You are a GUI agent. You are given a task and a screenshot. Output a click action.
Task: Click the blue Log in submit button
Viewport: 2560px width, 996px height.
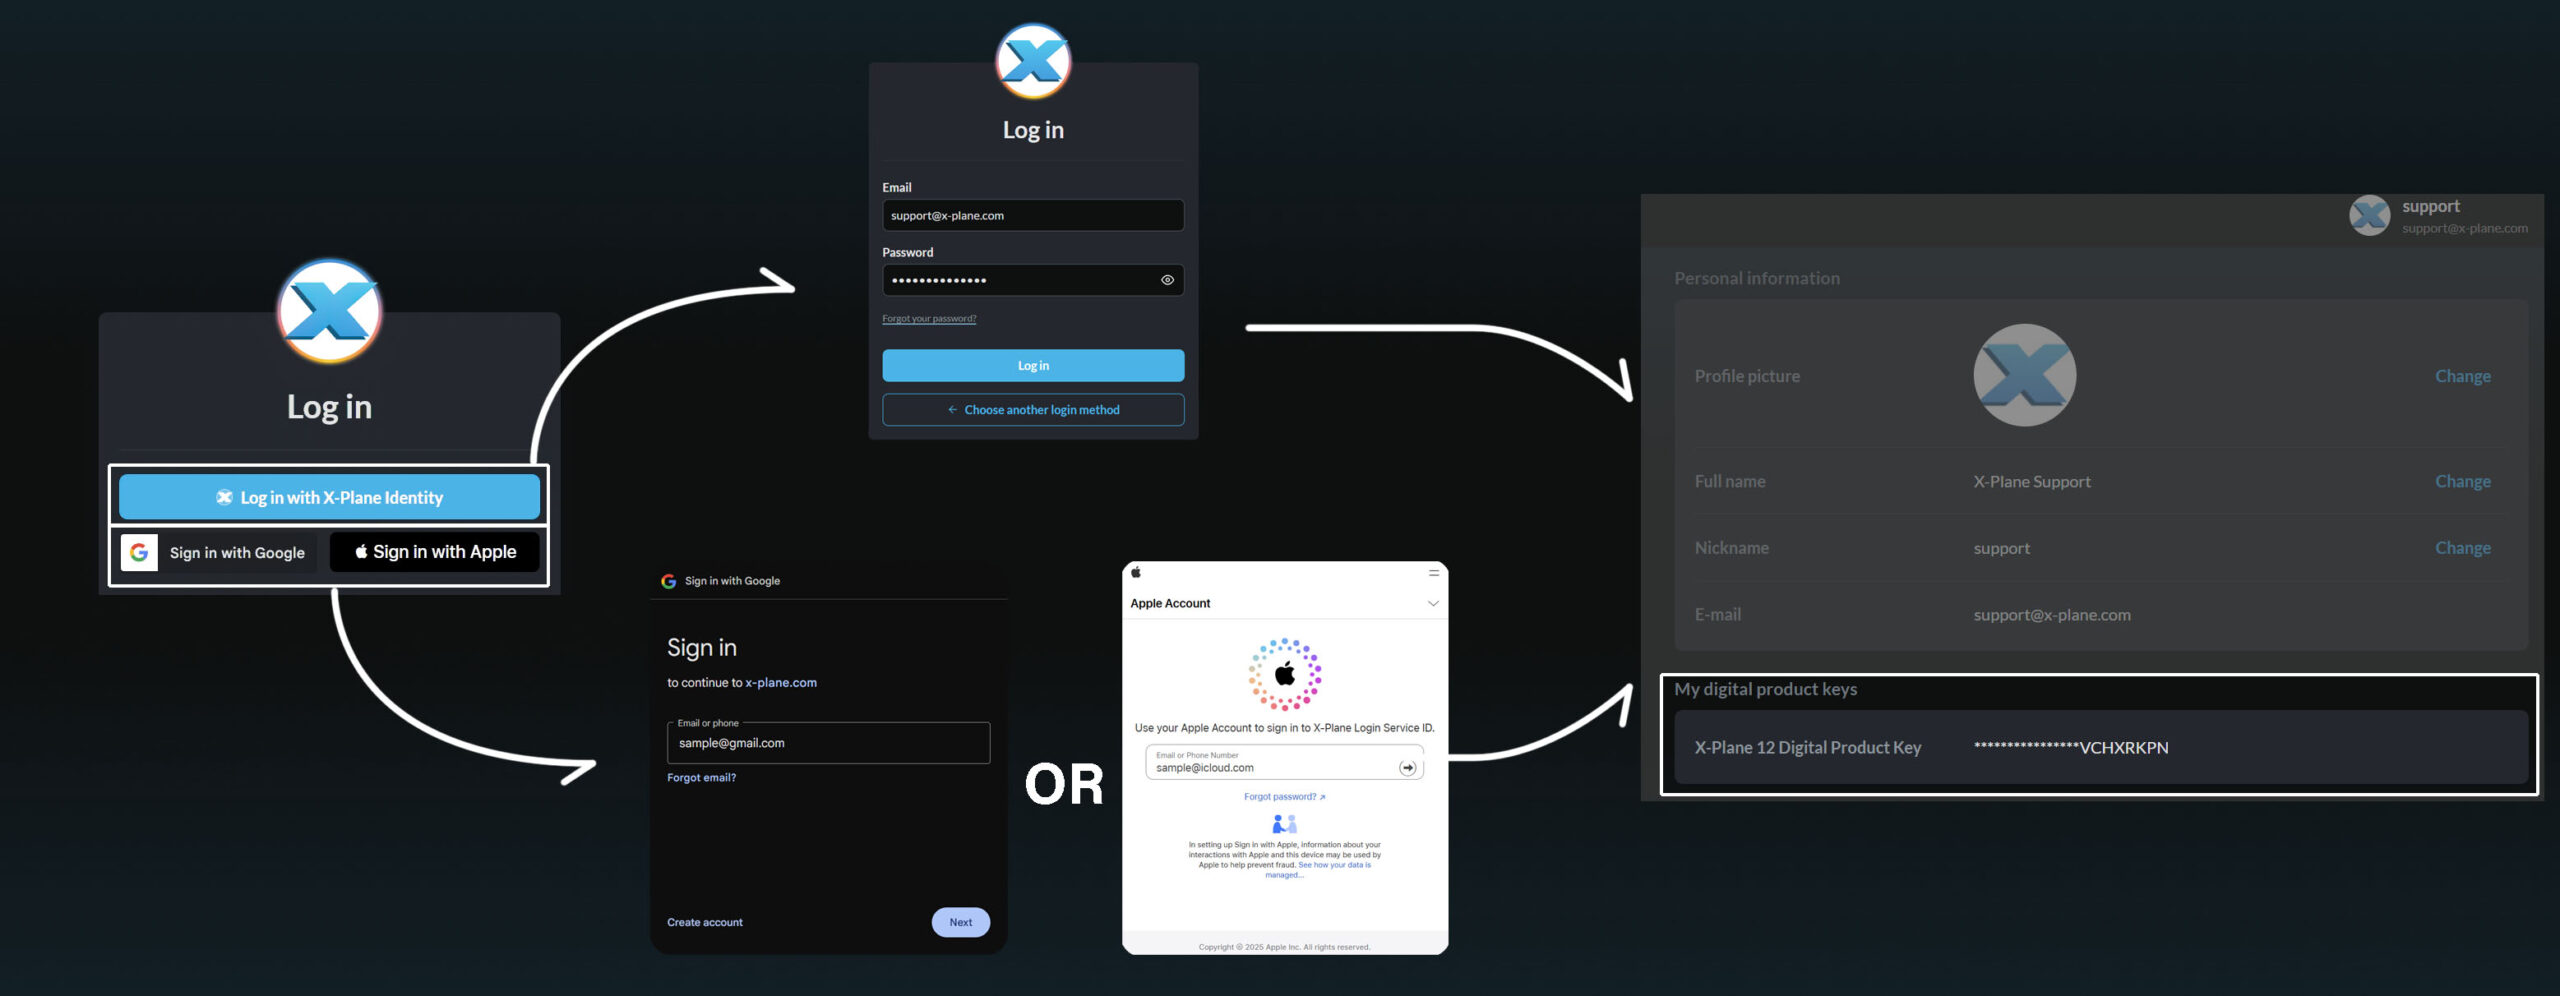pyautogui.click(x=1033, y=365)
